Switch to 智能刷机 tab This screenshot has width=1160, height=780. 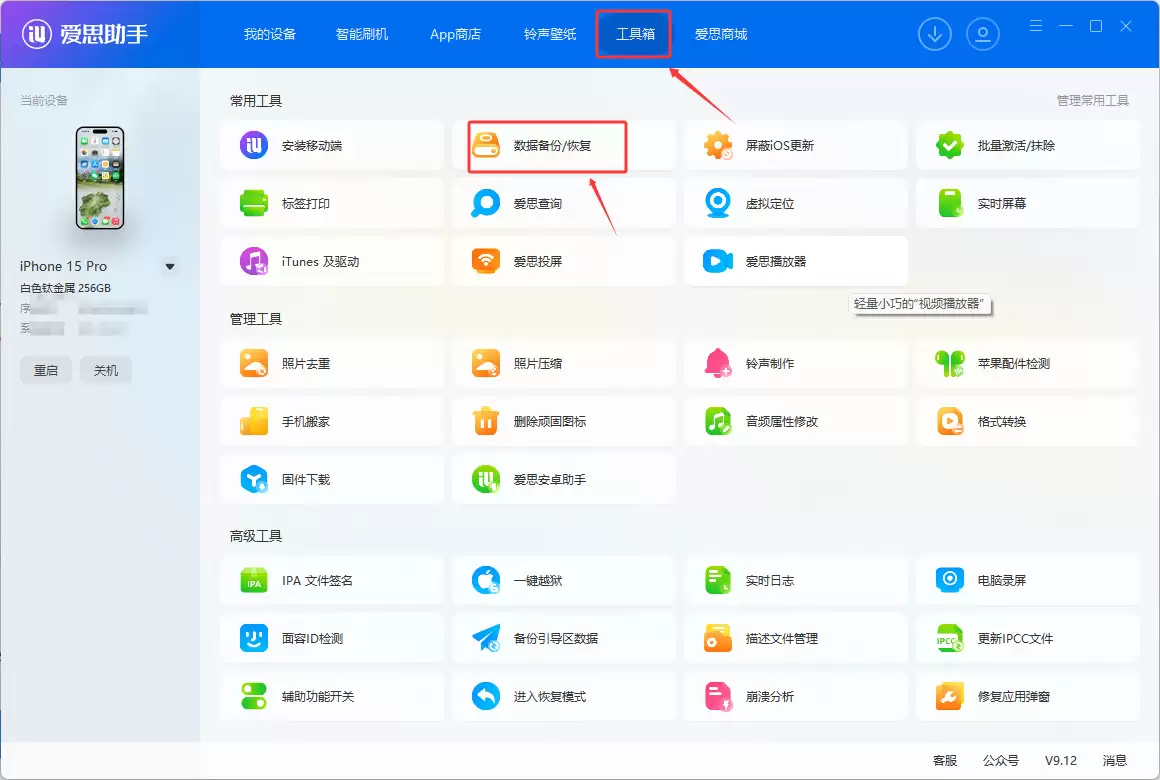362,34
